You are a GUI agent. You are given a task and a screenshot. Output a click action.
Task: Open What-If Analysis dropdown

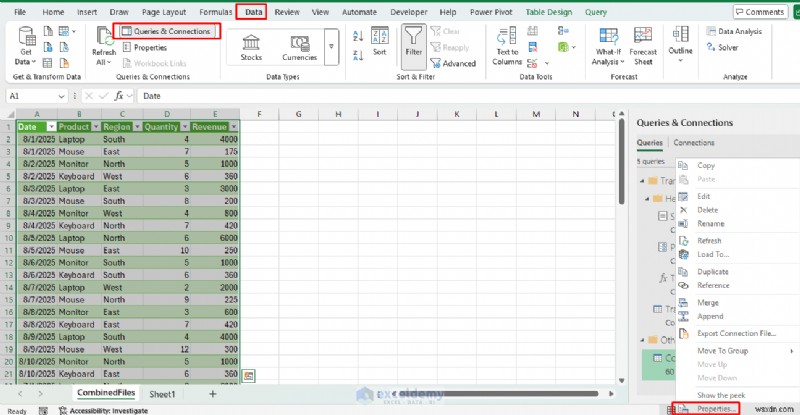[x=608, y=47]
